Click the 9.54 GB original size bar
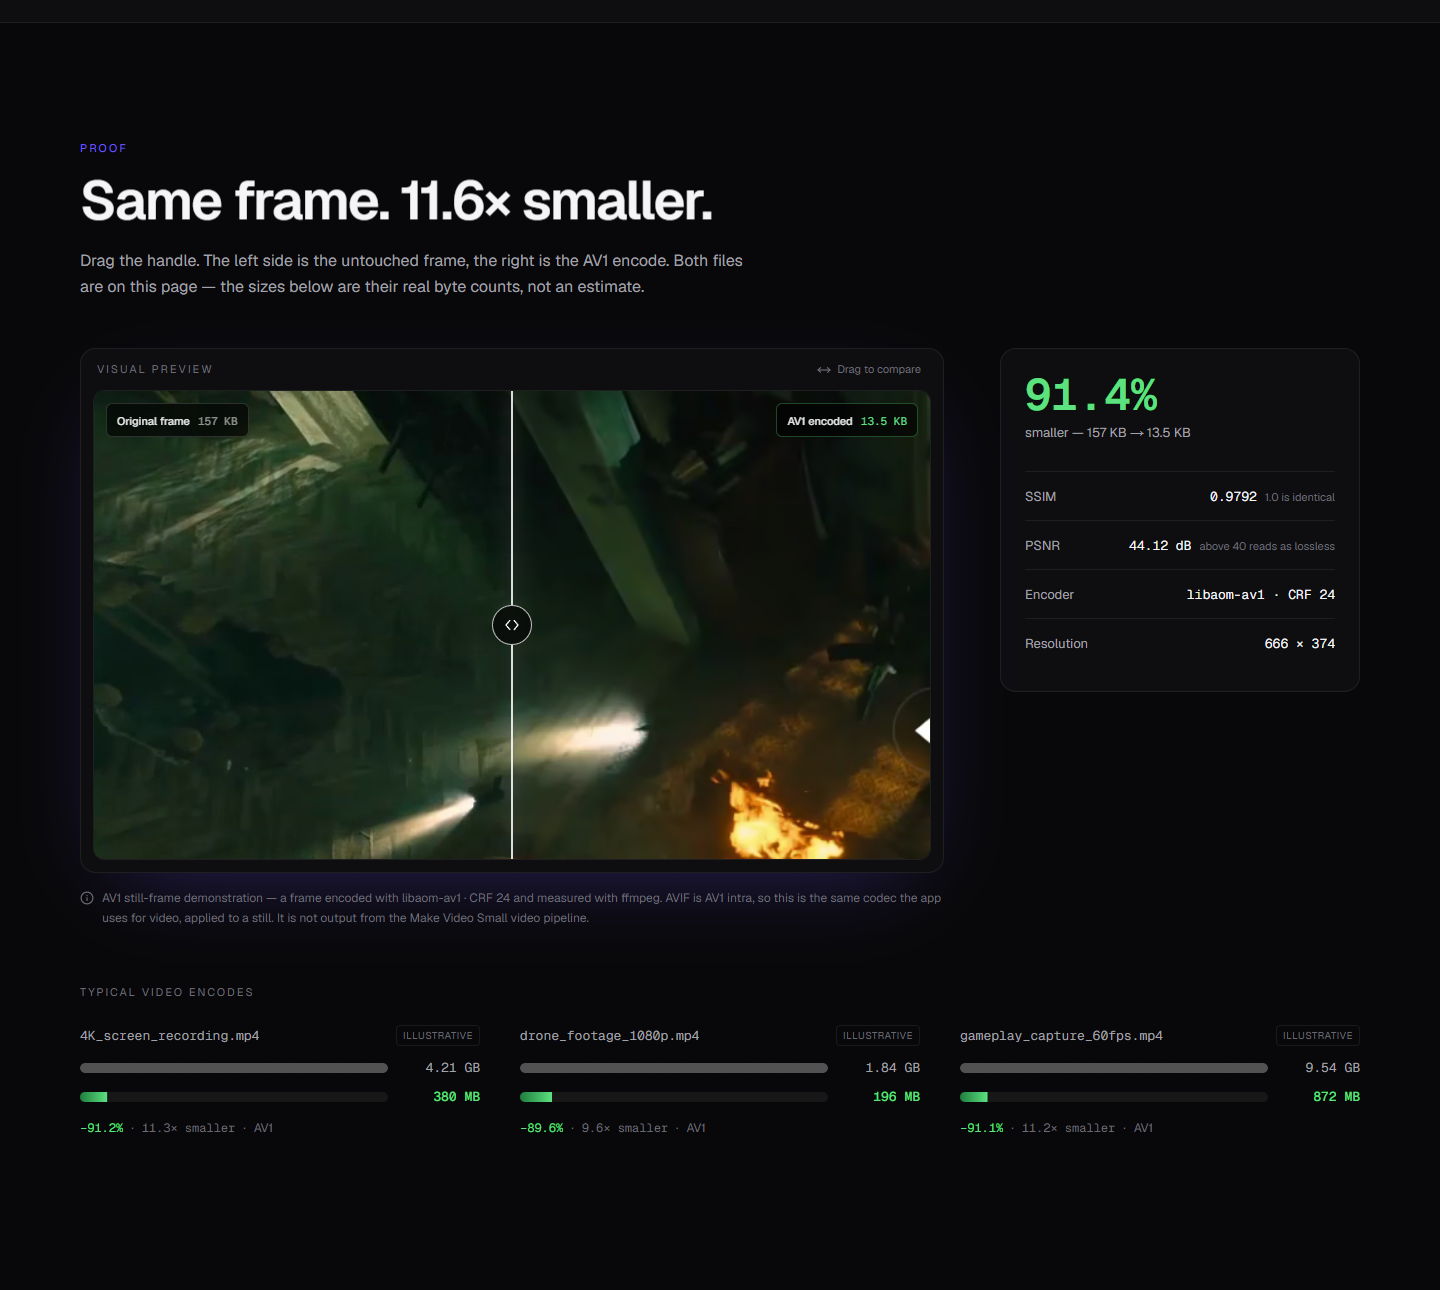 coord(1114,1068)
